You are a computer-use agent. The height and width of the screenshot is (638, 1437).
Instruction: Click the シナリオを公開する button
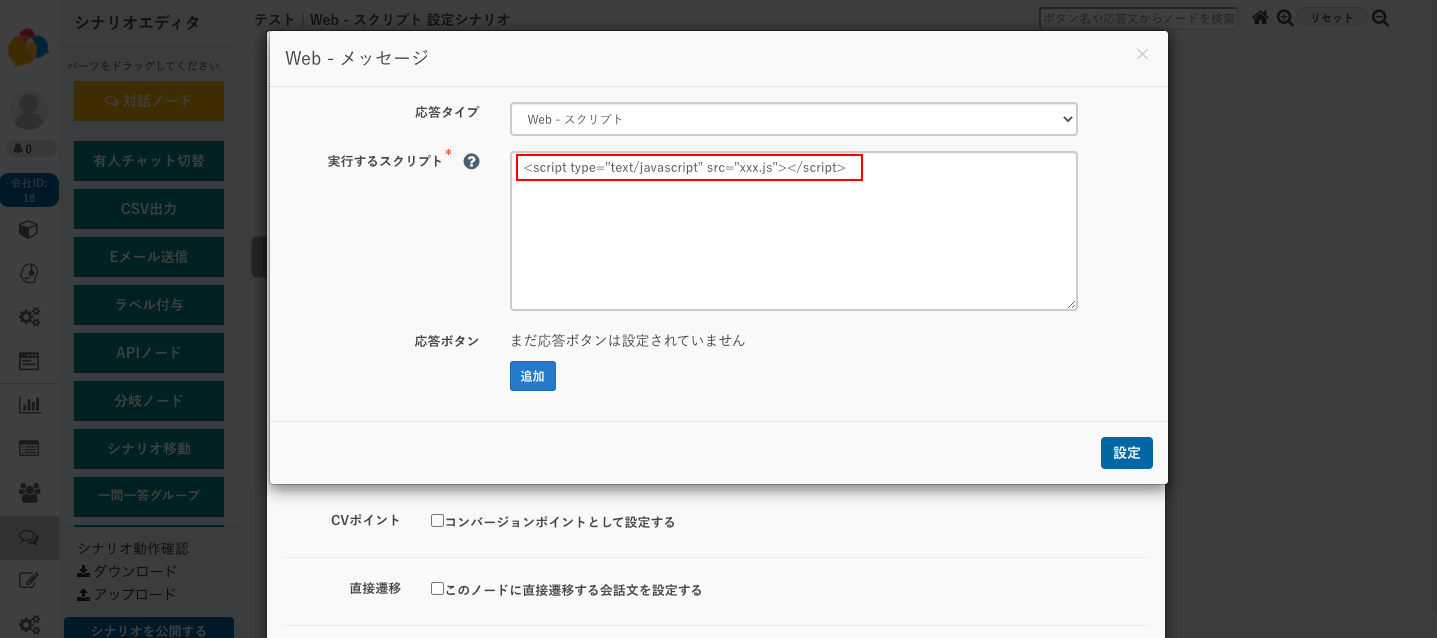click(x=149, y=630)
